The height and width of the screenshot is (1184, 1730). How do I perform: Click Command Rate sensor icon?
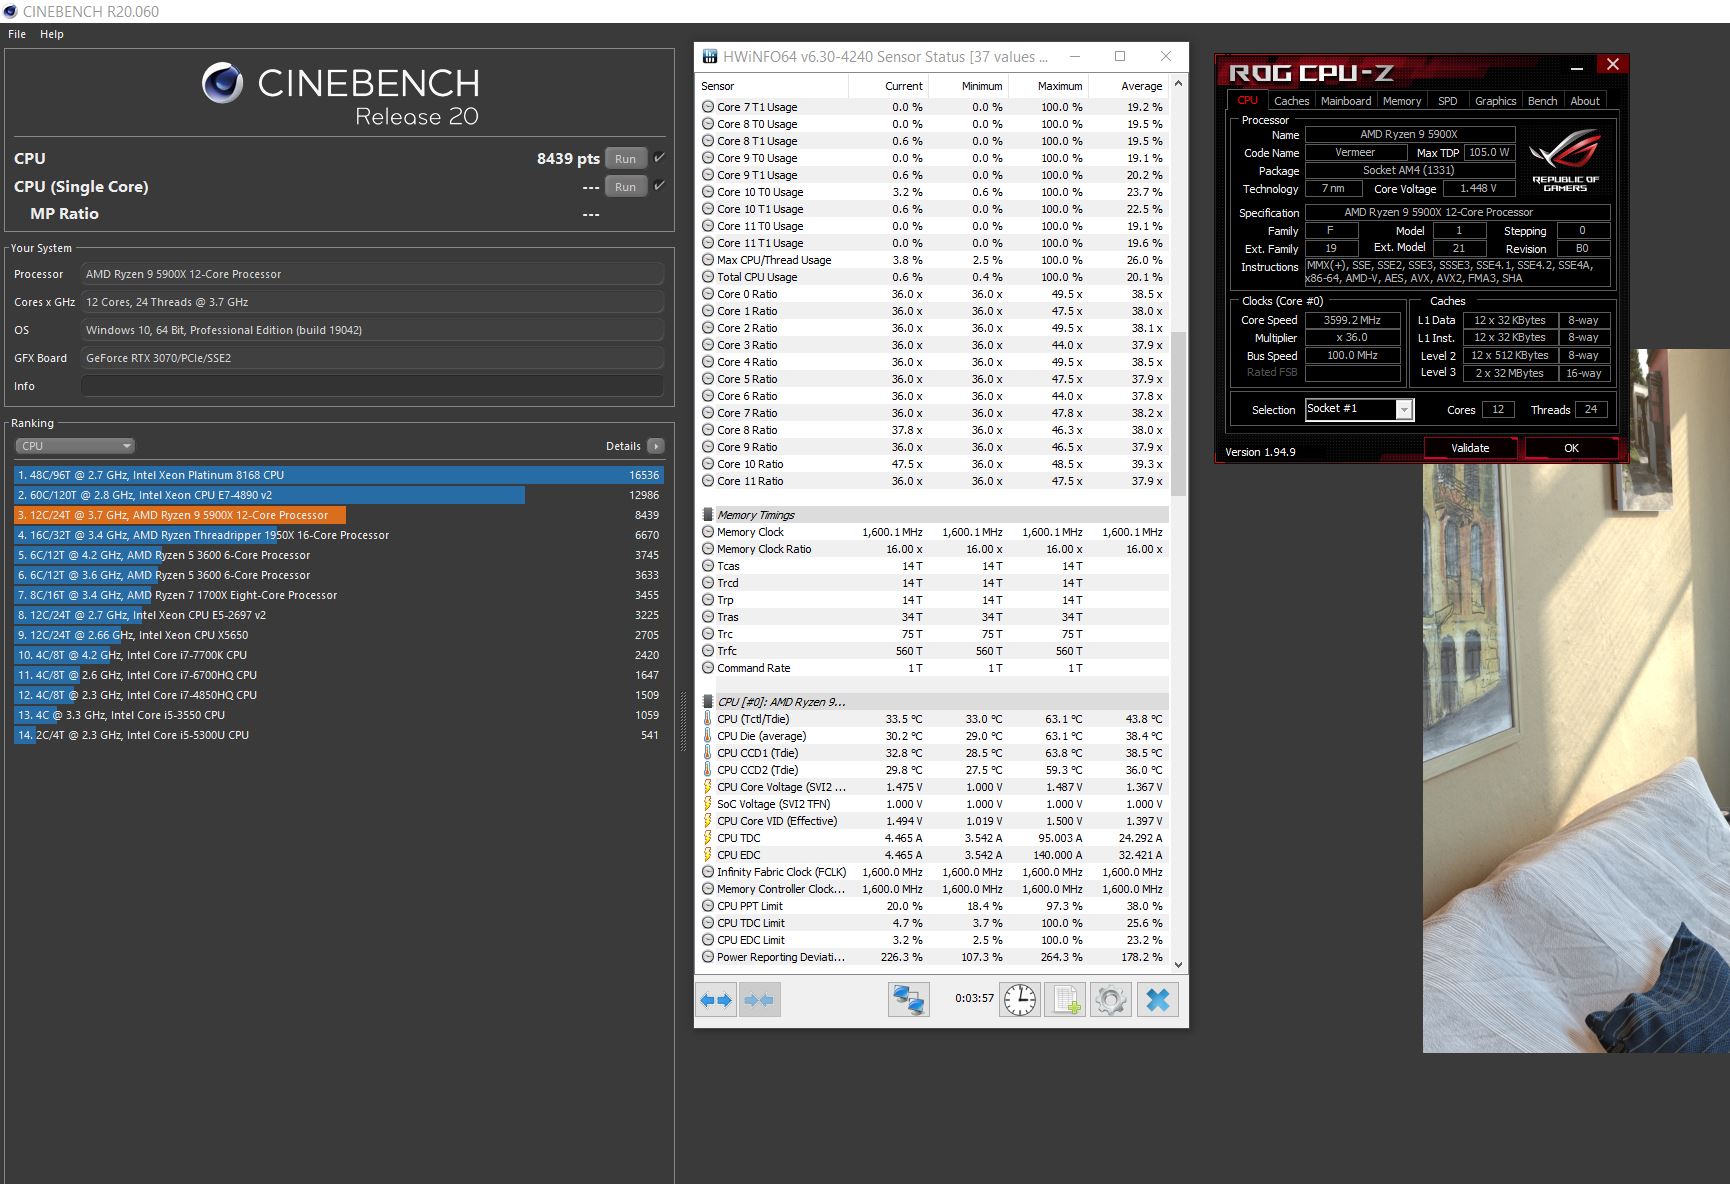[708, 668]
